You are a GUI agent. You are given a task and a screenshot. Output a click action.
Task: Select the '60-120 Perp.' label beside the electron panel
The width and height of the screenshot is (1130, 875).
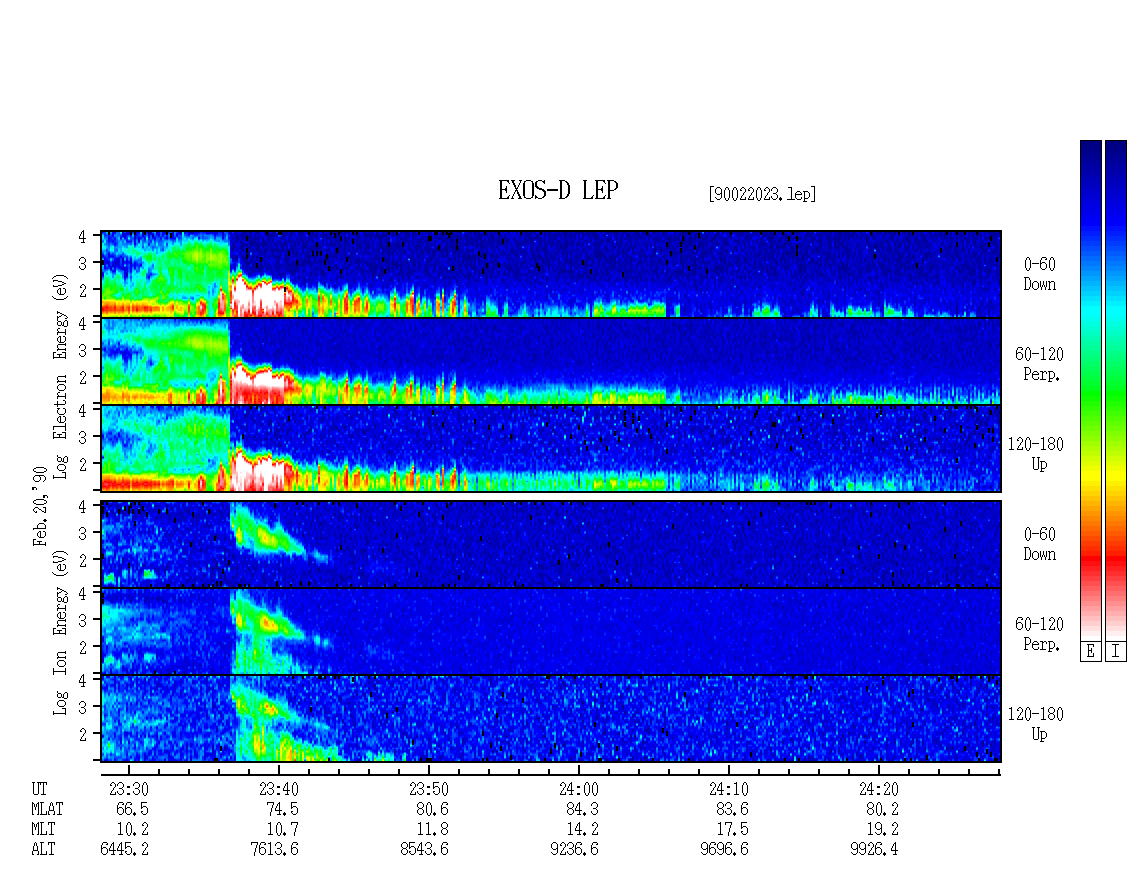click(x=1039, y=364)
